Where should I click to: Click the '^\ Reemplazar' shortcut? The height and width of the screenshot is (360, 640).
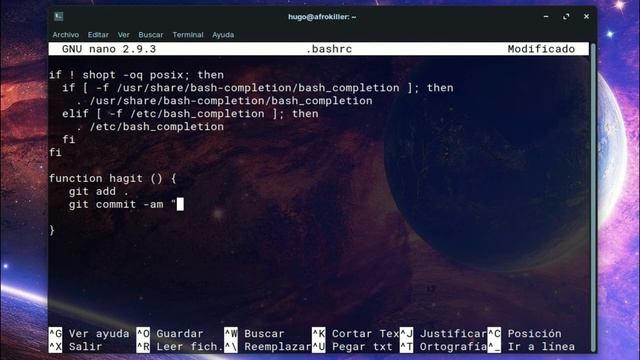point(268,347)
